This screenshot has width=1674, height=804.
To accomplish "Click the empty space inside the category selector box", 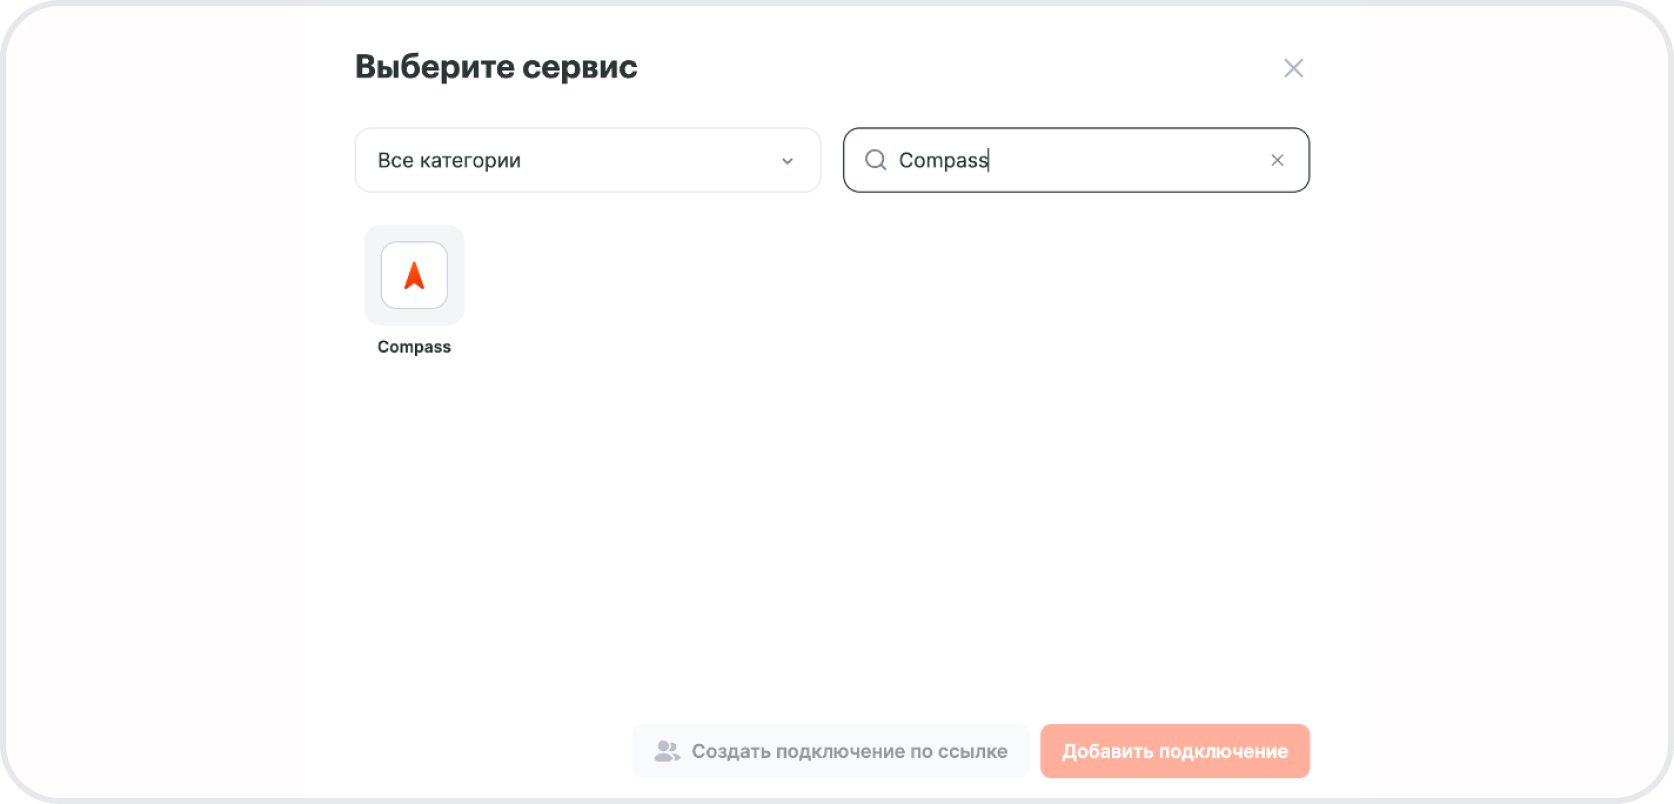I will 650,160.
